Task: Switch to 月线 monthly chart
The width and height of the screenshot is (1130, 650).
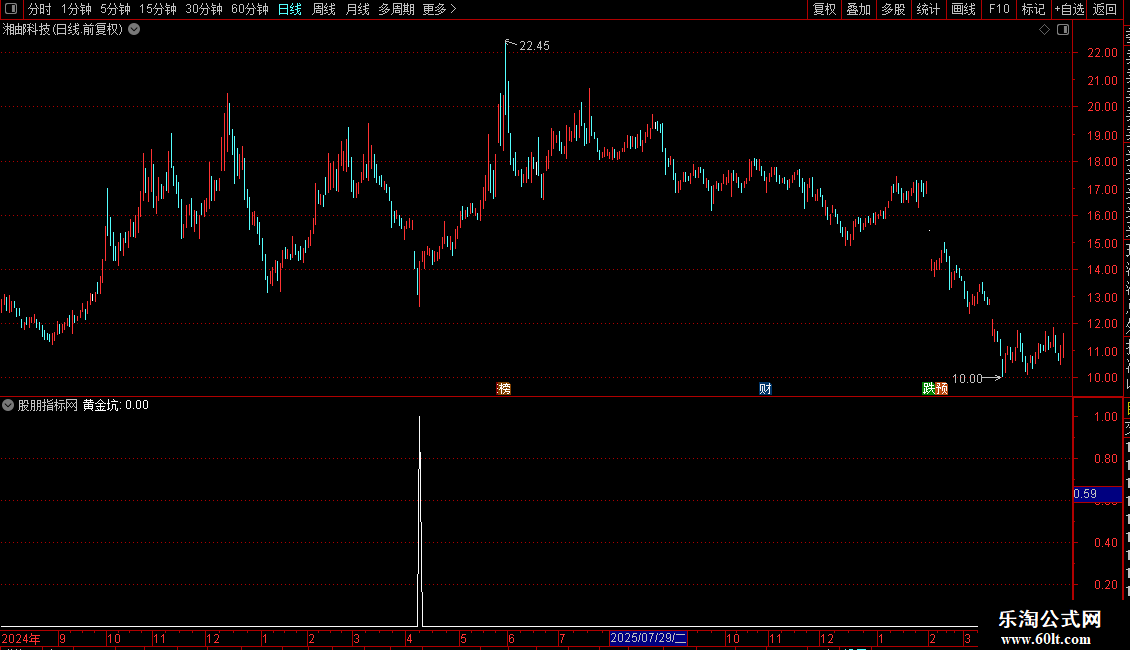Action: [357, 9]
